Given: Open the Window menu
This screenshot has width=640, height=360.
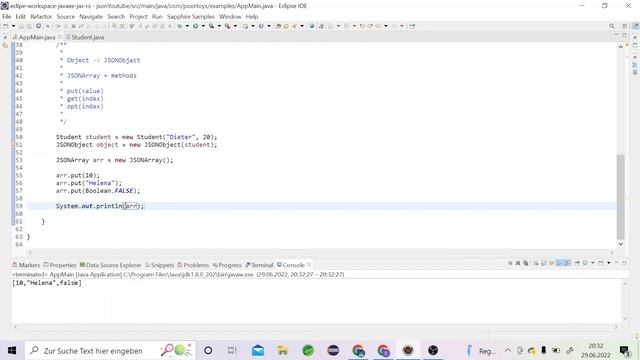Looking at the screenshot, I should pyautogui.click(x=230, y=16).
